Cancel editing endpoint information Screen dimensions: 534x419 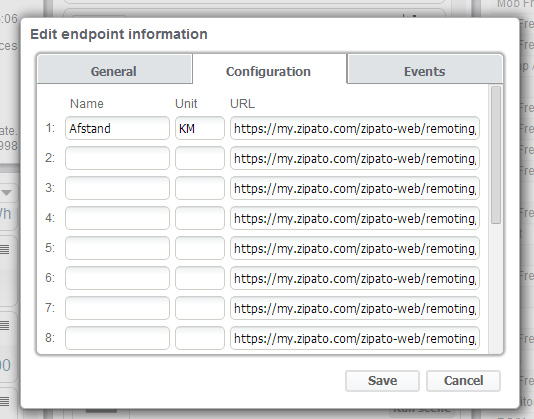463,381
